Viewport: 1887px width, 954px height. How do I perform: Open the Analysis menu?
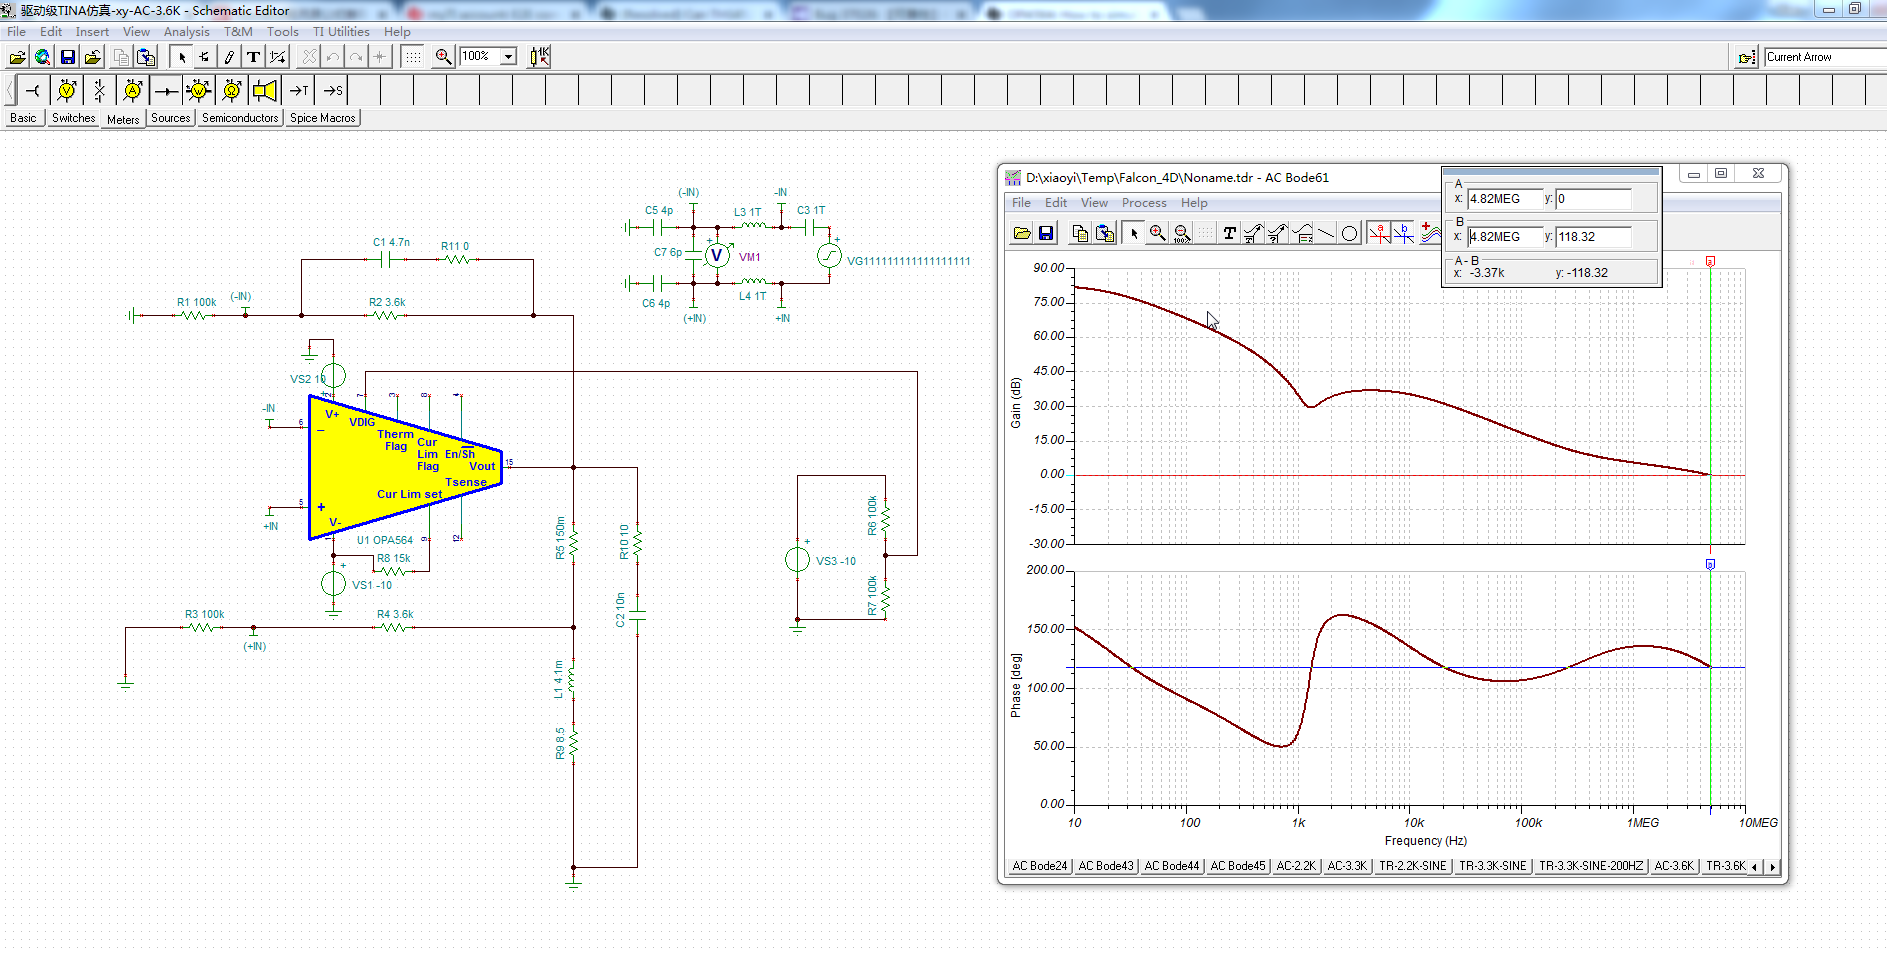click(x=186, y=32)
